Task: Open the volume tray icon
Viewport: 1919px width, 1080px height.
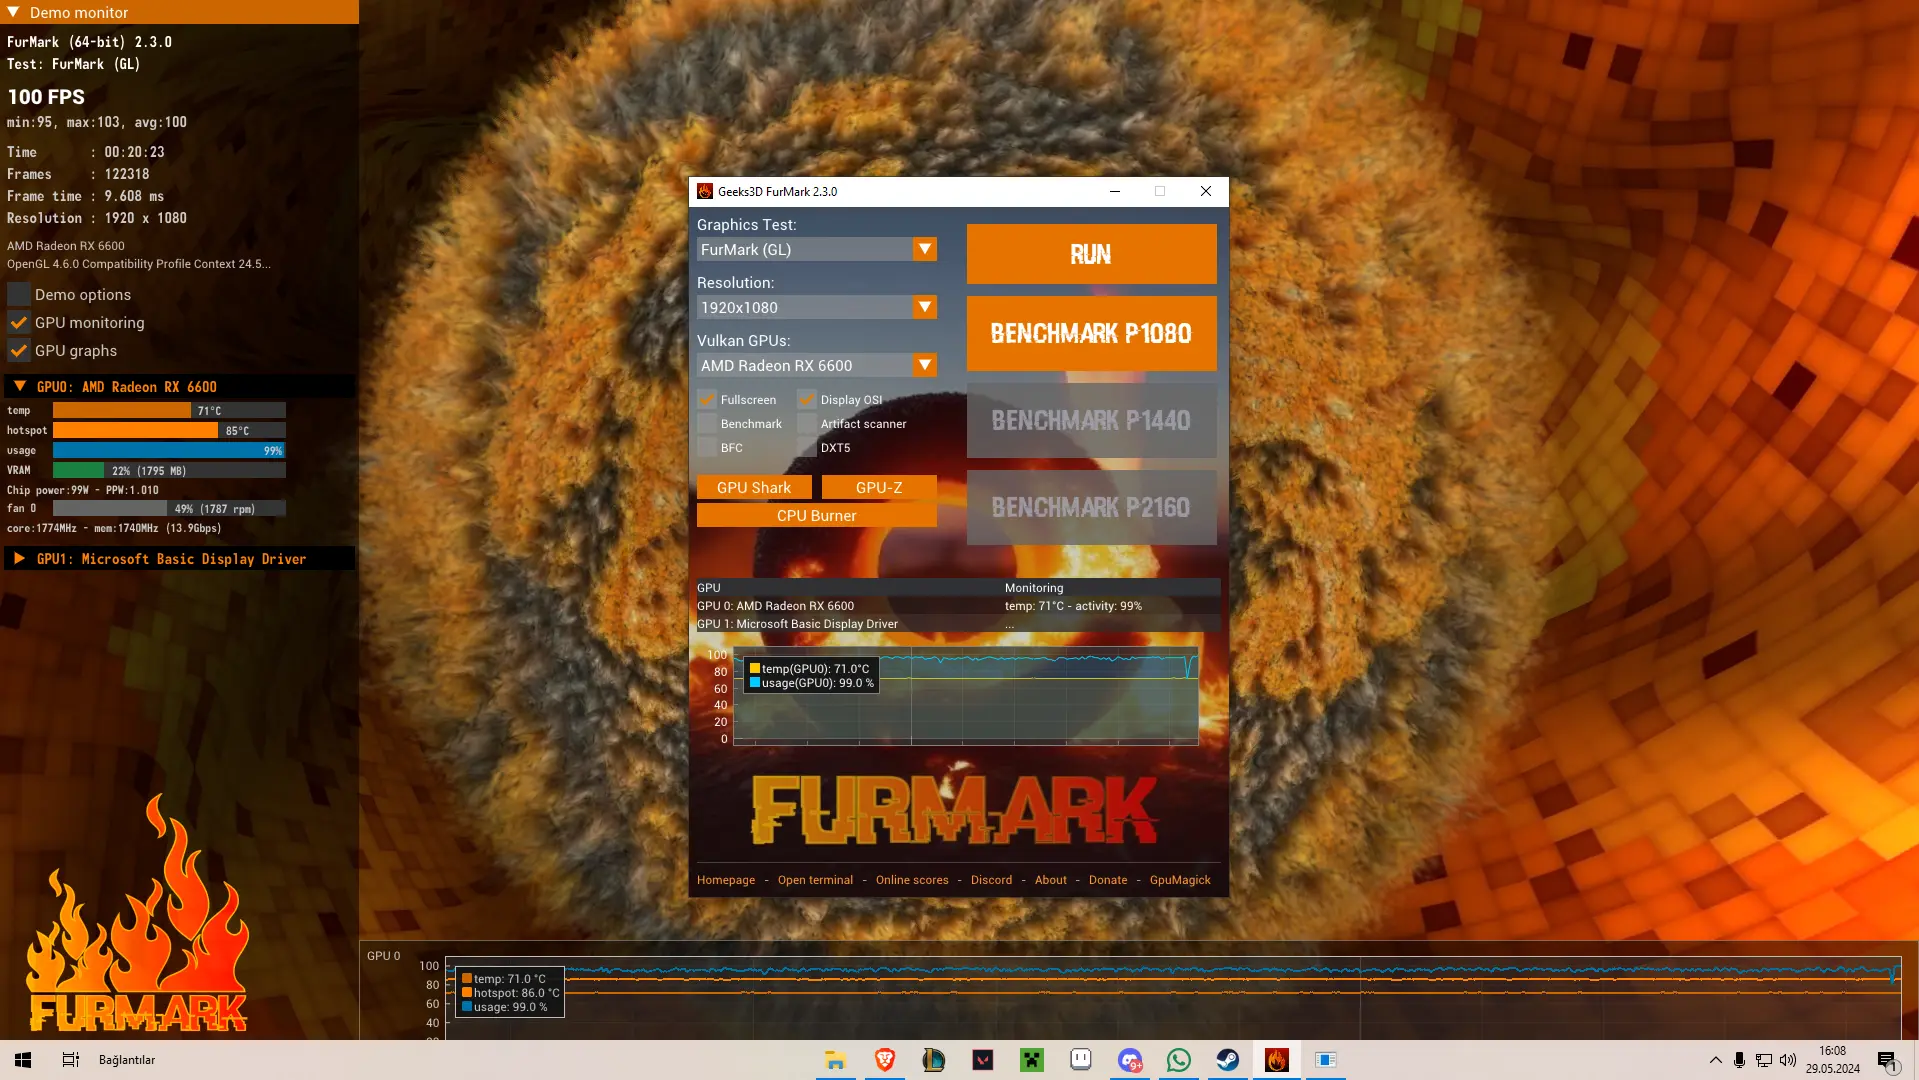Action: tap(1787, 1060)
